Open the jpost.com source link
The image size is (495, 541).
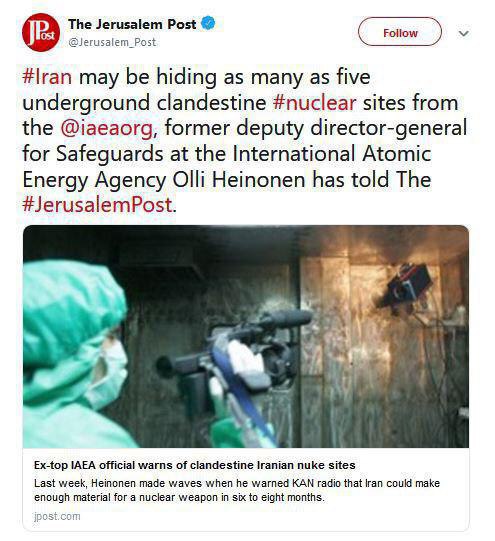[x=57, y=516]
